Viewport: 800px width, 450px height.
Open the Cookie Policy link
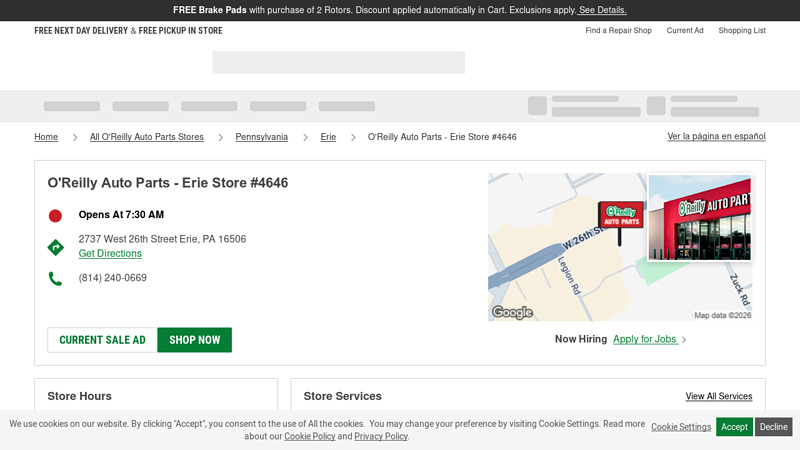[x=310, y=436]
